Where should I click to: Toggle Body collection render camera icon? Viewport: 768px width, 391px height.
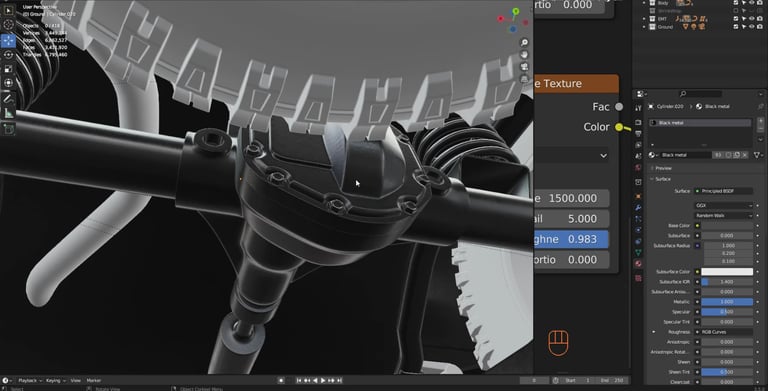pyautogui.click(x=759, y=3)
